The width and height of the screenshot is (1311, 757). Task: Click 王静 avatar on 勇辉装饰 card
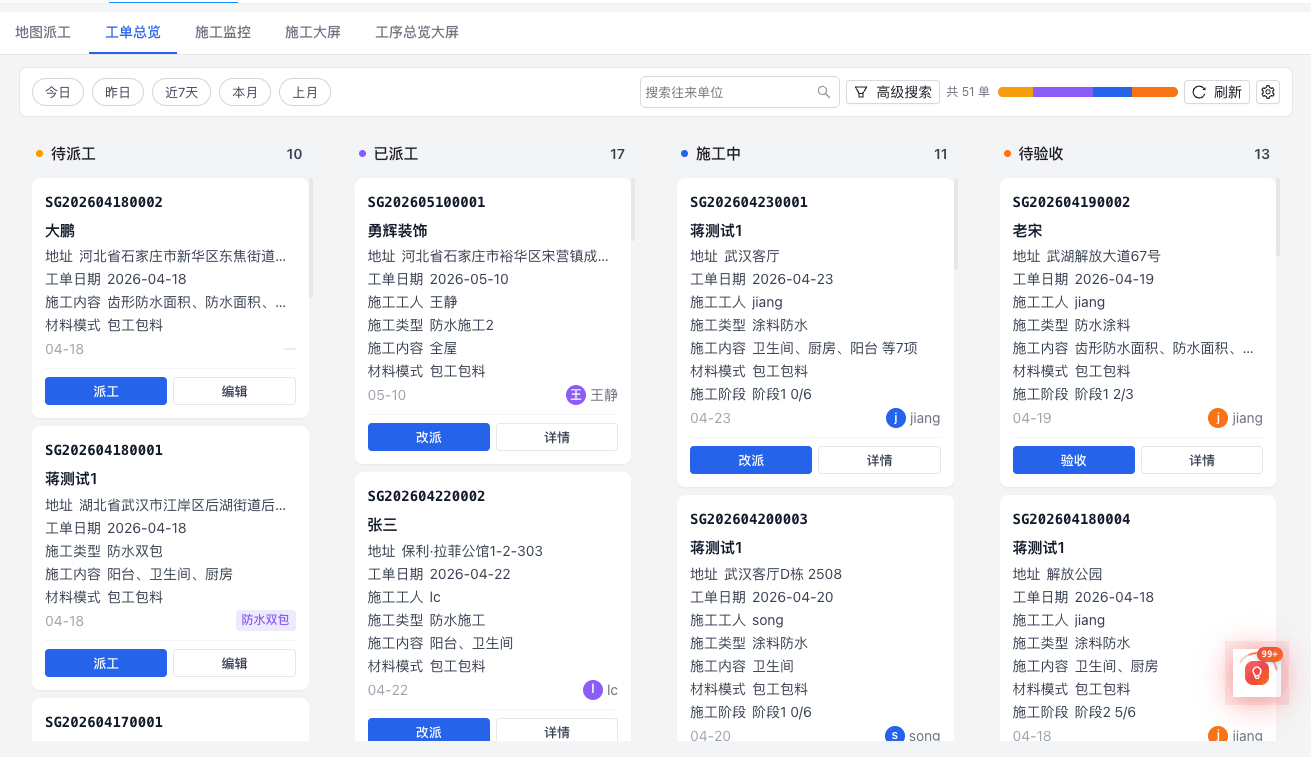pos(576,395)
